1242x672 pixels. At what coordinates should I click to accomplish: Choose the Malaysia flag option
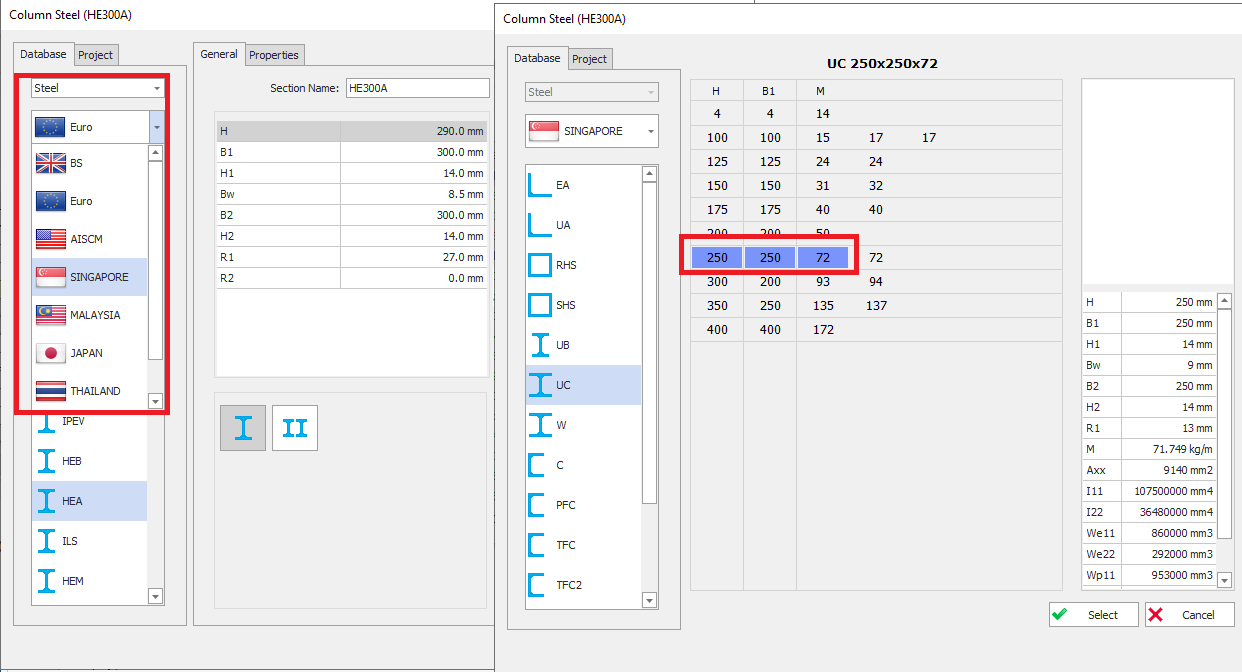pyautogui.click(x=51, y=315)
